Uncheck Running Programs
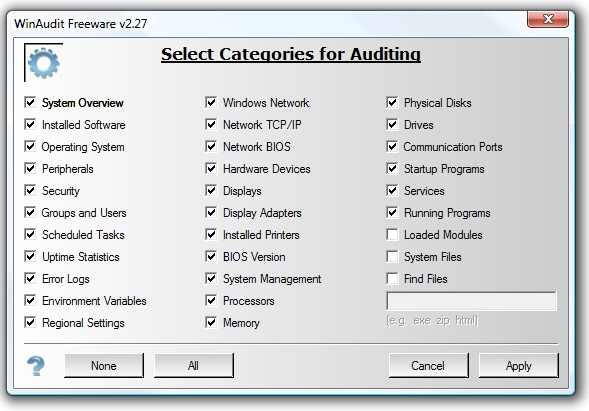589x411 pixels. coord(392,212)
